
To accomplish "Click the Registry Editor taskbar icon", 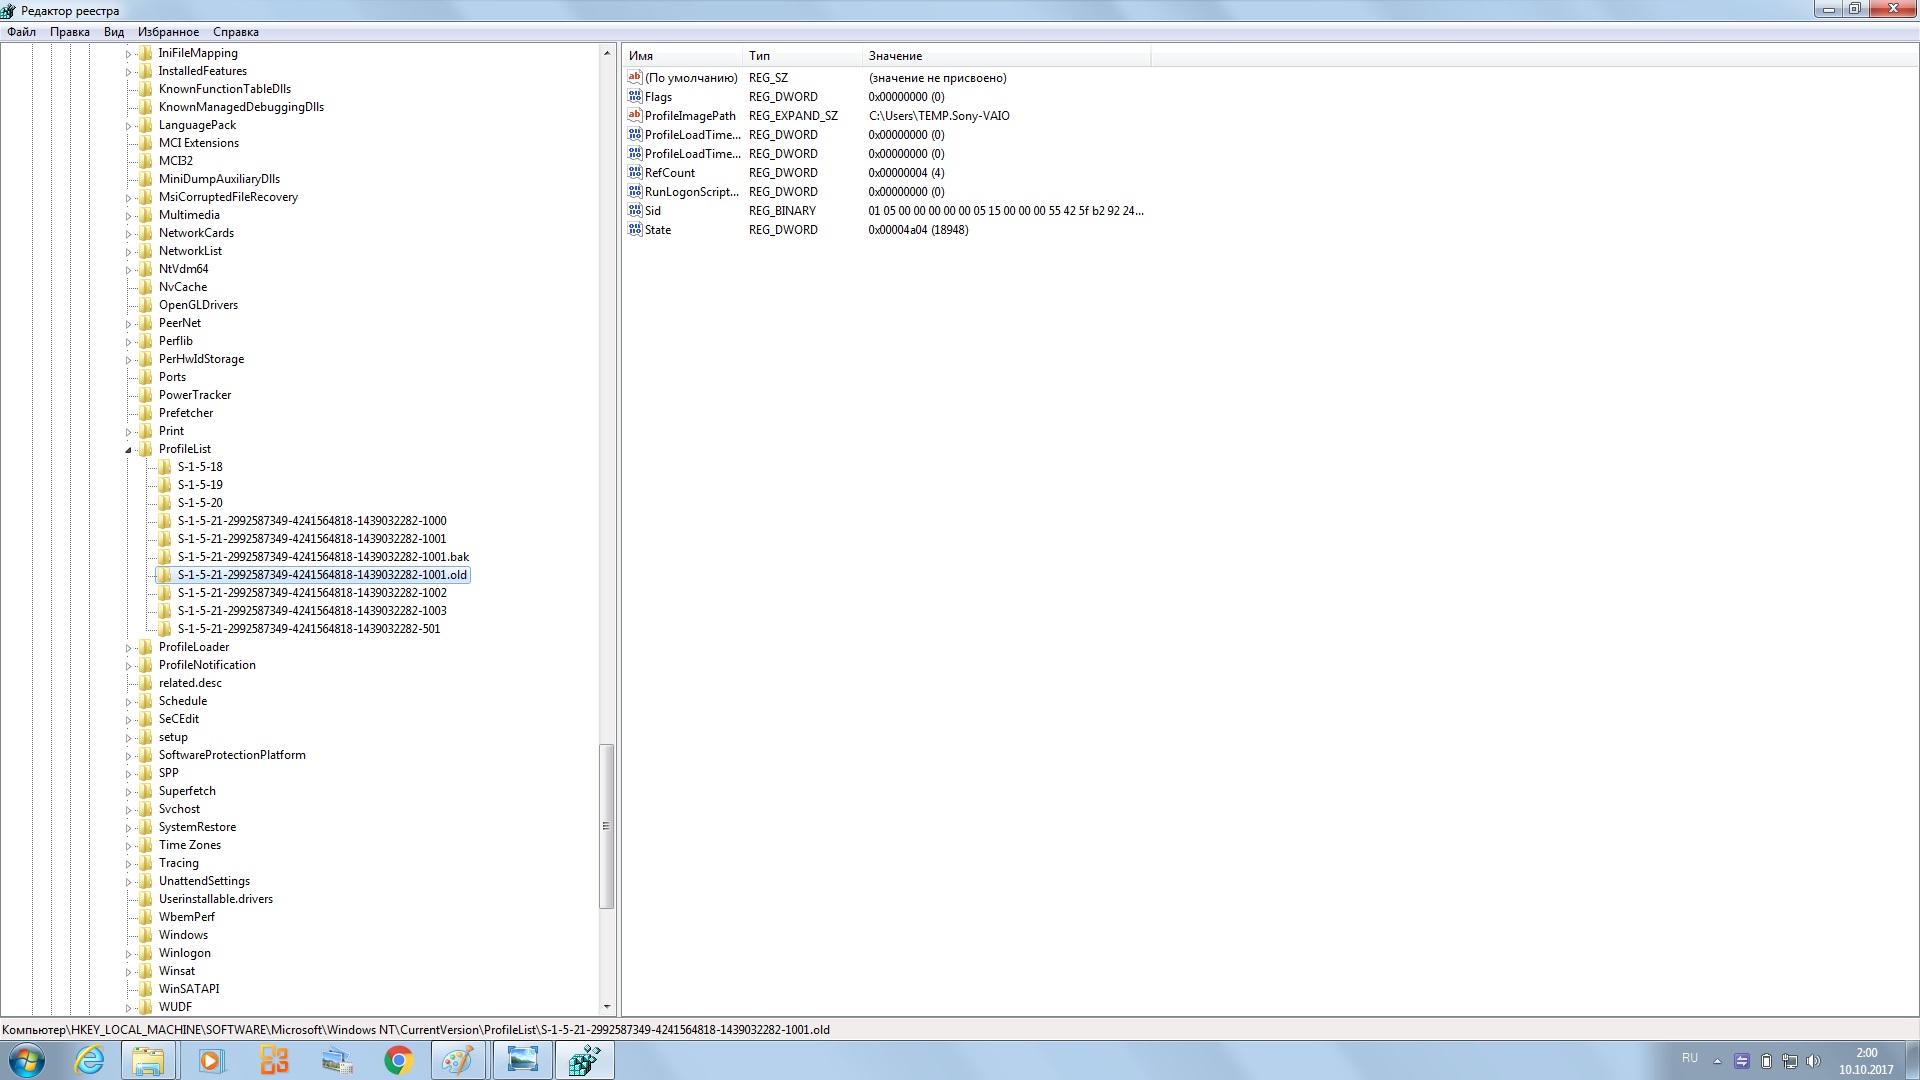I will tap(584, 1060).
